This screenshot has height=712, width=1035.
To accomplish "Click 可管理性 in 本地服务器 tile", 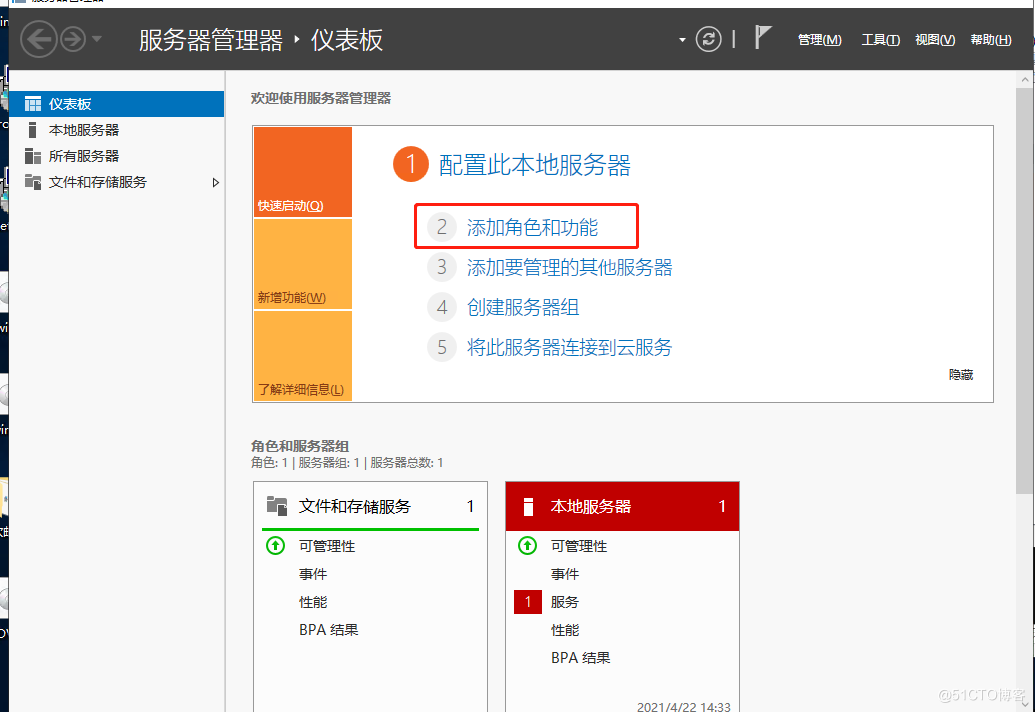I will pyautogui.click(x=579, y=546).
